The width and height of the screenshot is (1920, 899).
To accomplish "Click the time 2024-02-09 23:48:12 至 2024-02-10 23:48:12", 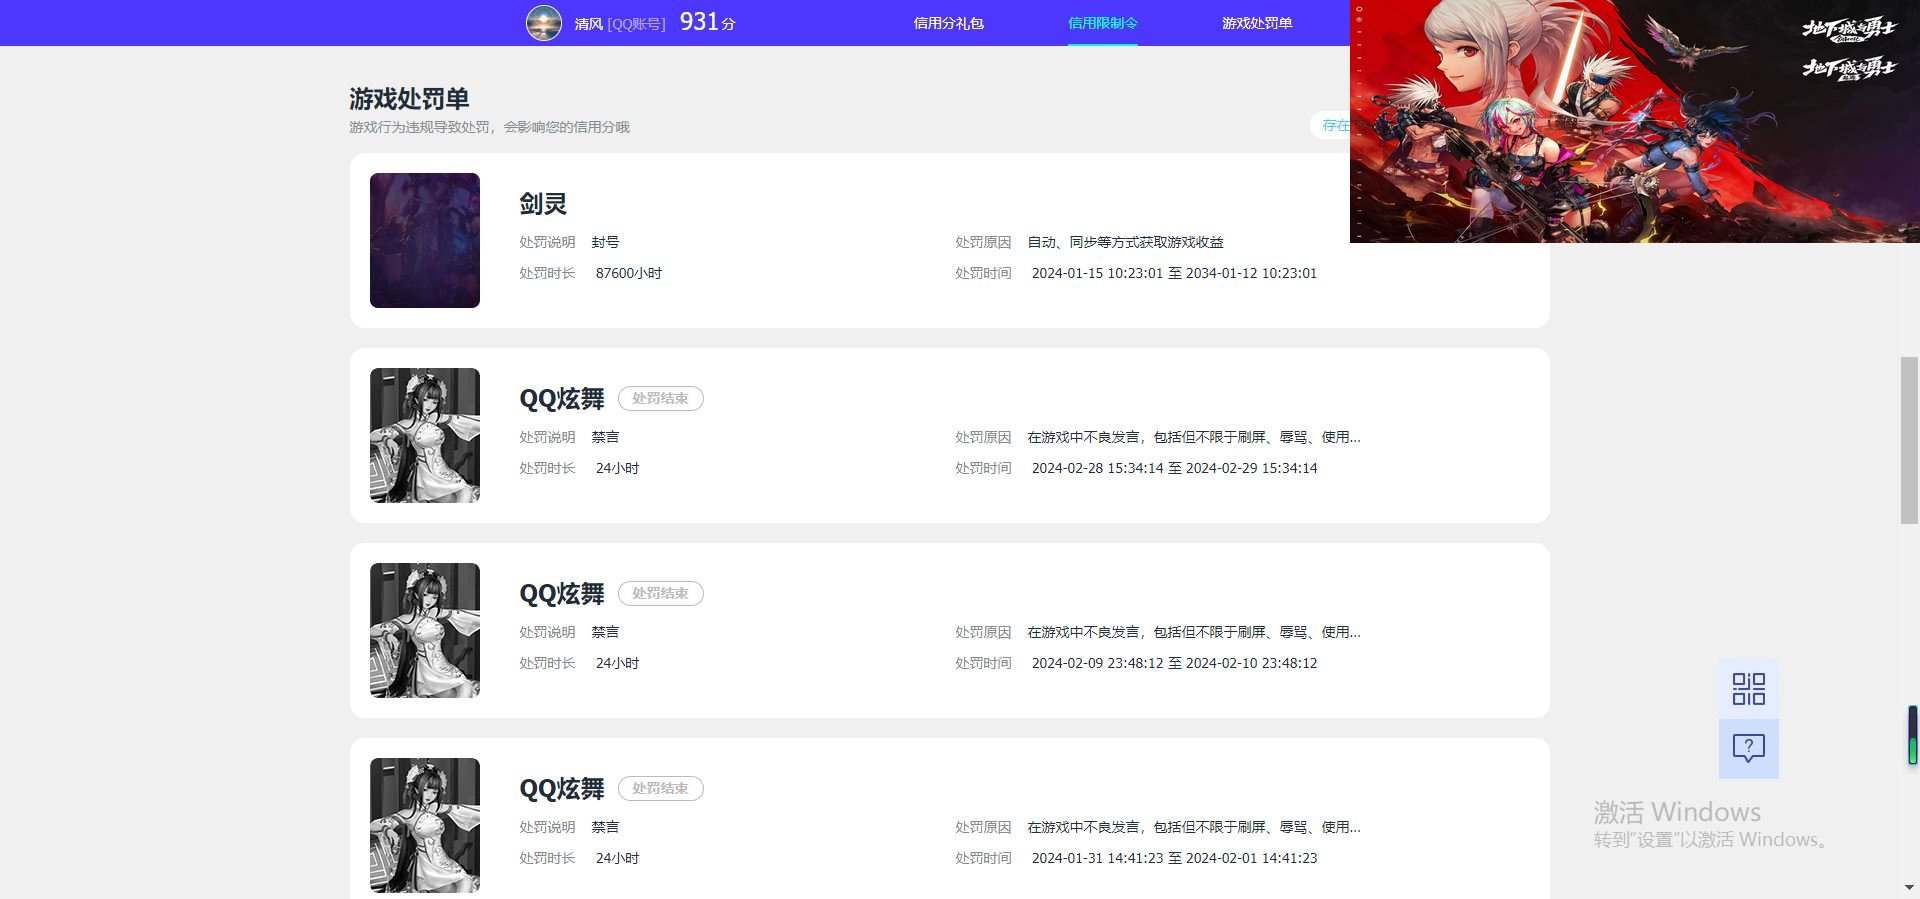I will 1174,663.
